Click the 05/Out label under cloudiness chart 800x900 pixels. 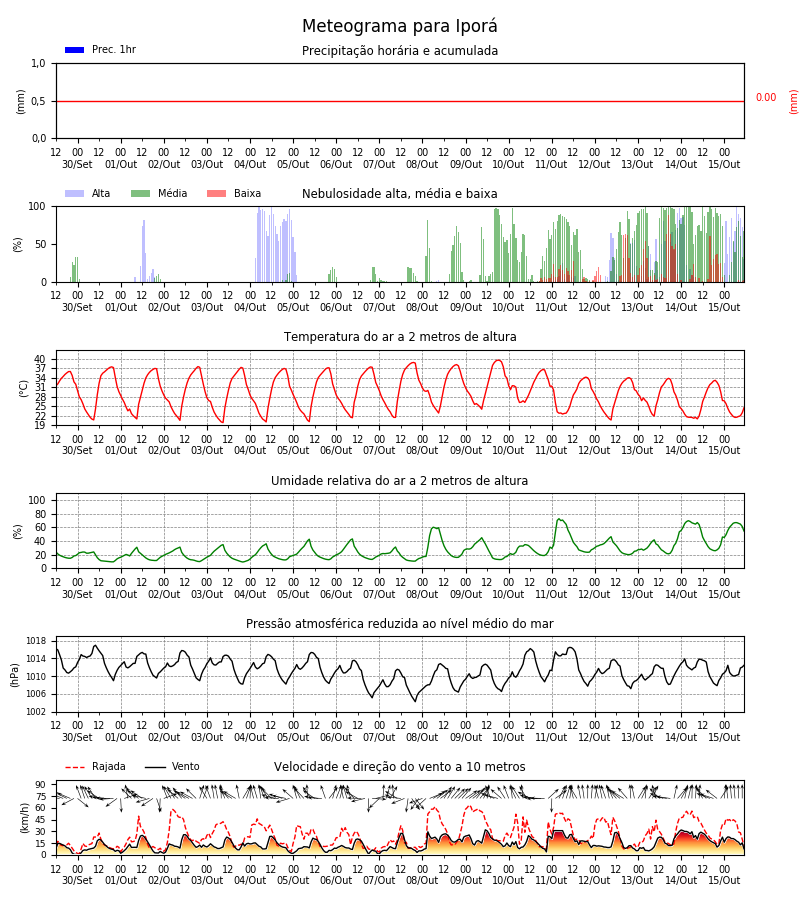click(293, 307)
